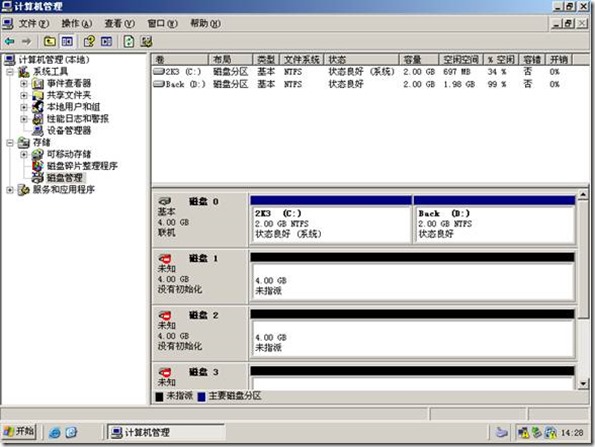Click the second quick launch icon
Screen dimensions: 595x447
point(71,432)
